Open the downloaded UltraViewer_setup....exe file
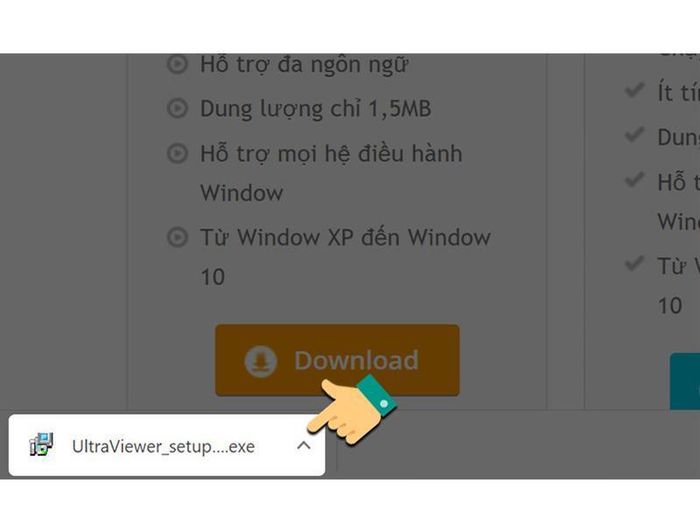700x525 pixels. tap(163, 446)
